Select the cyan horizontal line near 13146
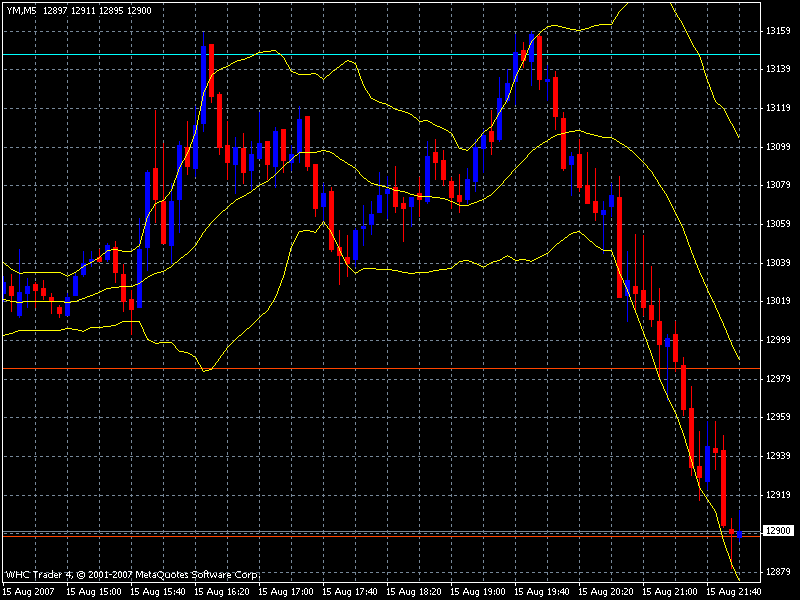Screen dimensions: 800x600 [382, 54]
